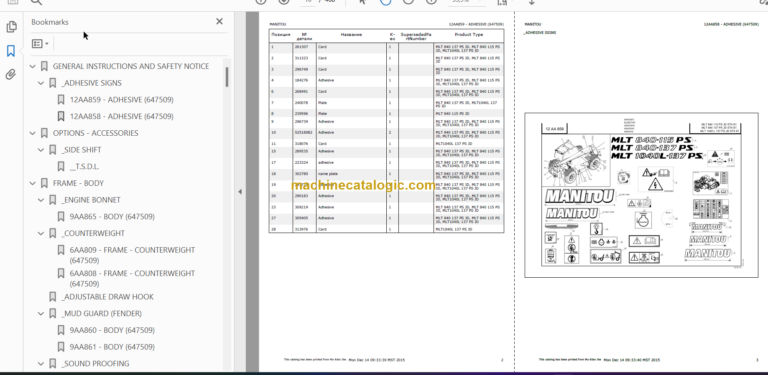Collapse the navigation pane with the arrow handle

(240, 191)
